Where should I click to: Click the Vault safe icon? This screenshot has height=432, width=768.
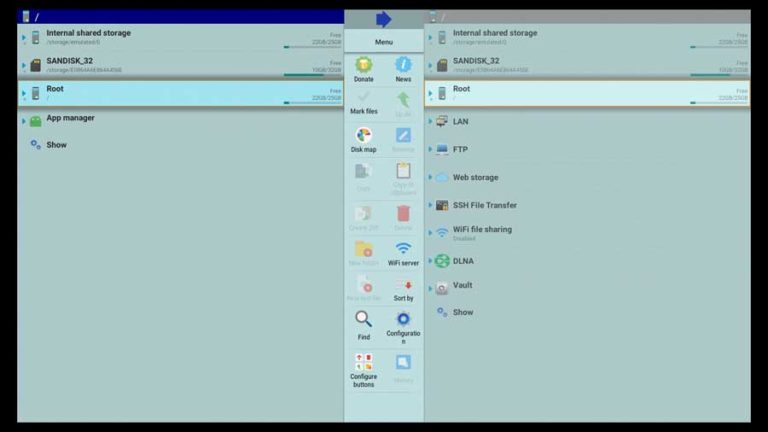tap(442, 288)
